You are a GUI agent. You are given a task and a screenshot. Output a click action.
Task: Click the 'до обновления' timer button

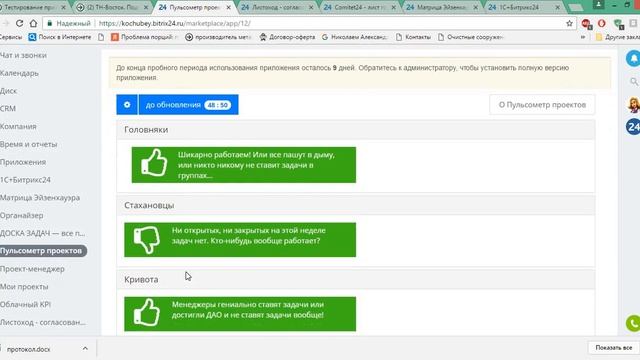pyautogui.click(x=189, y=105)
